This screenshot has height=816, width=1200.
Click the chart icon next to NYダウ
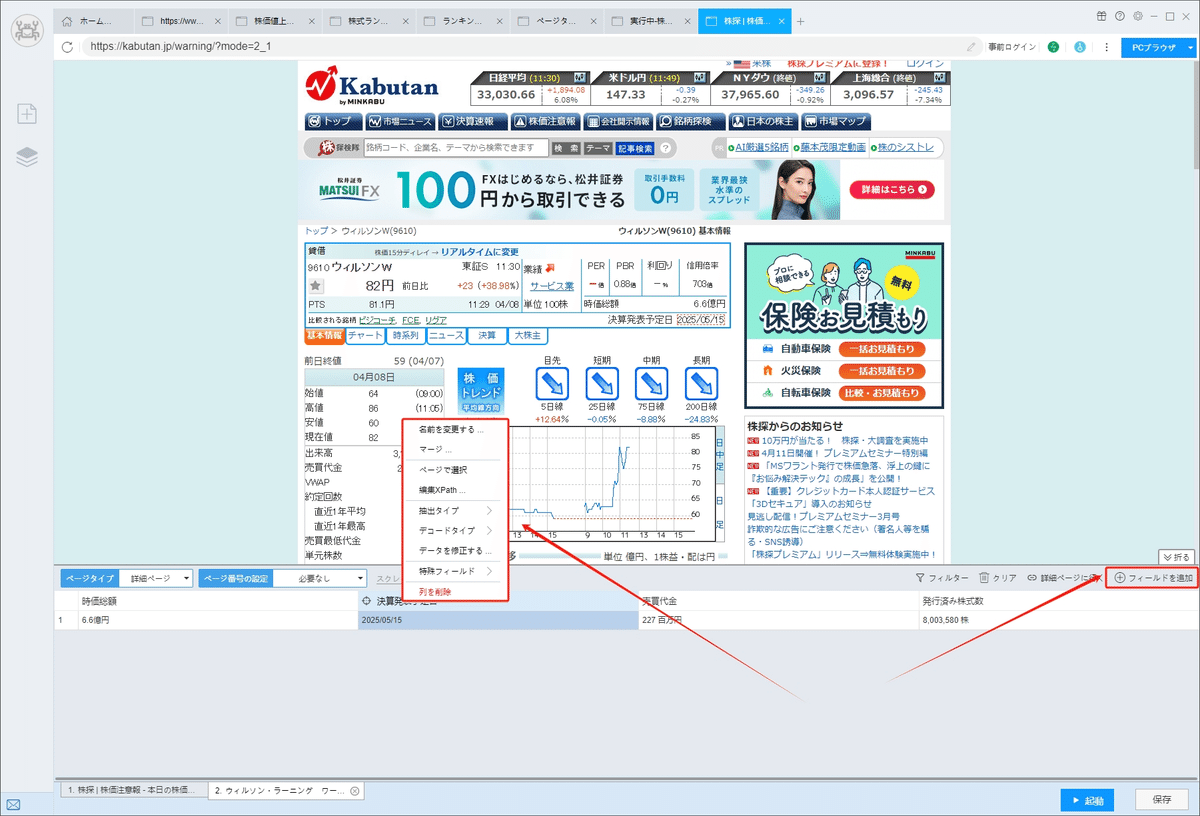point(822,77)
